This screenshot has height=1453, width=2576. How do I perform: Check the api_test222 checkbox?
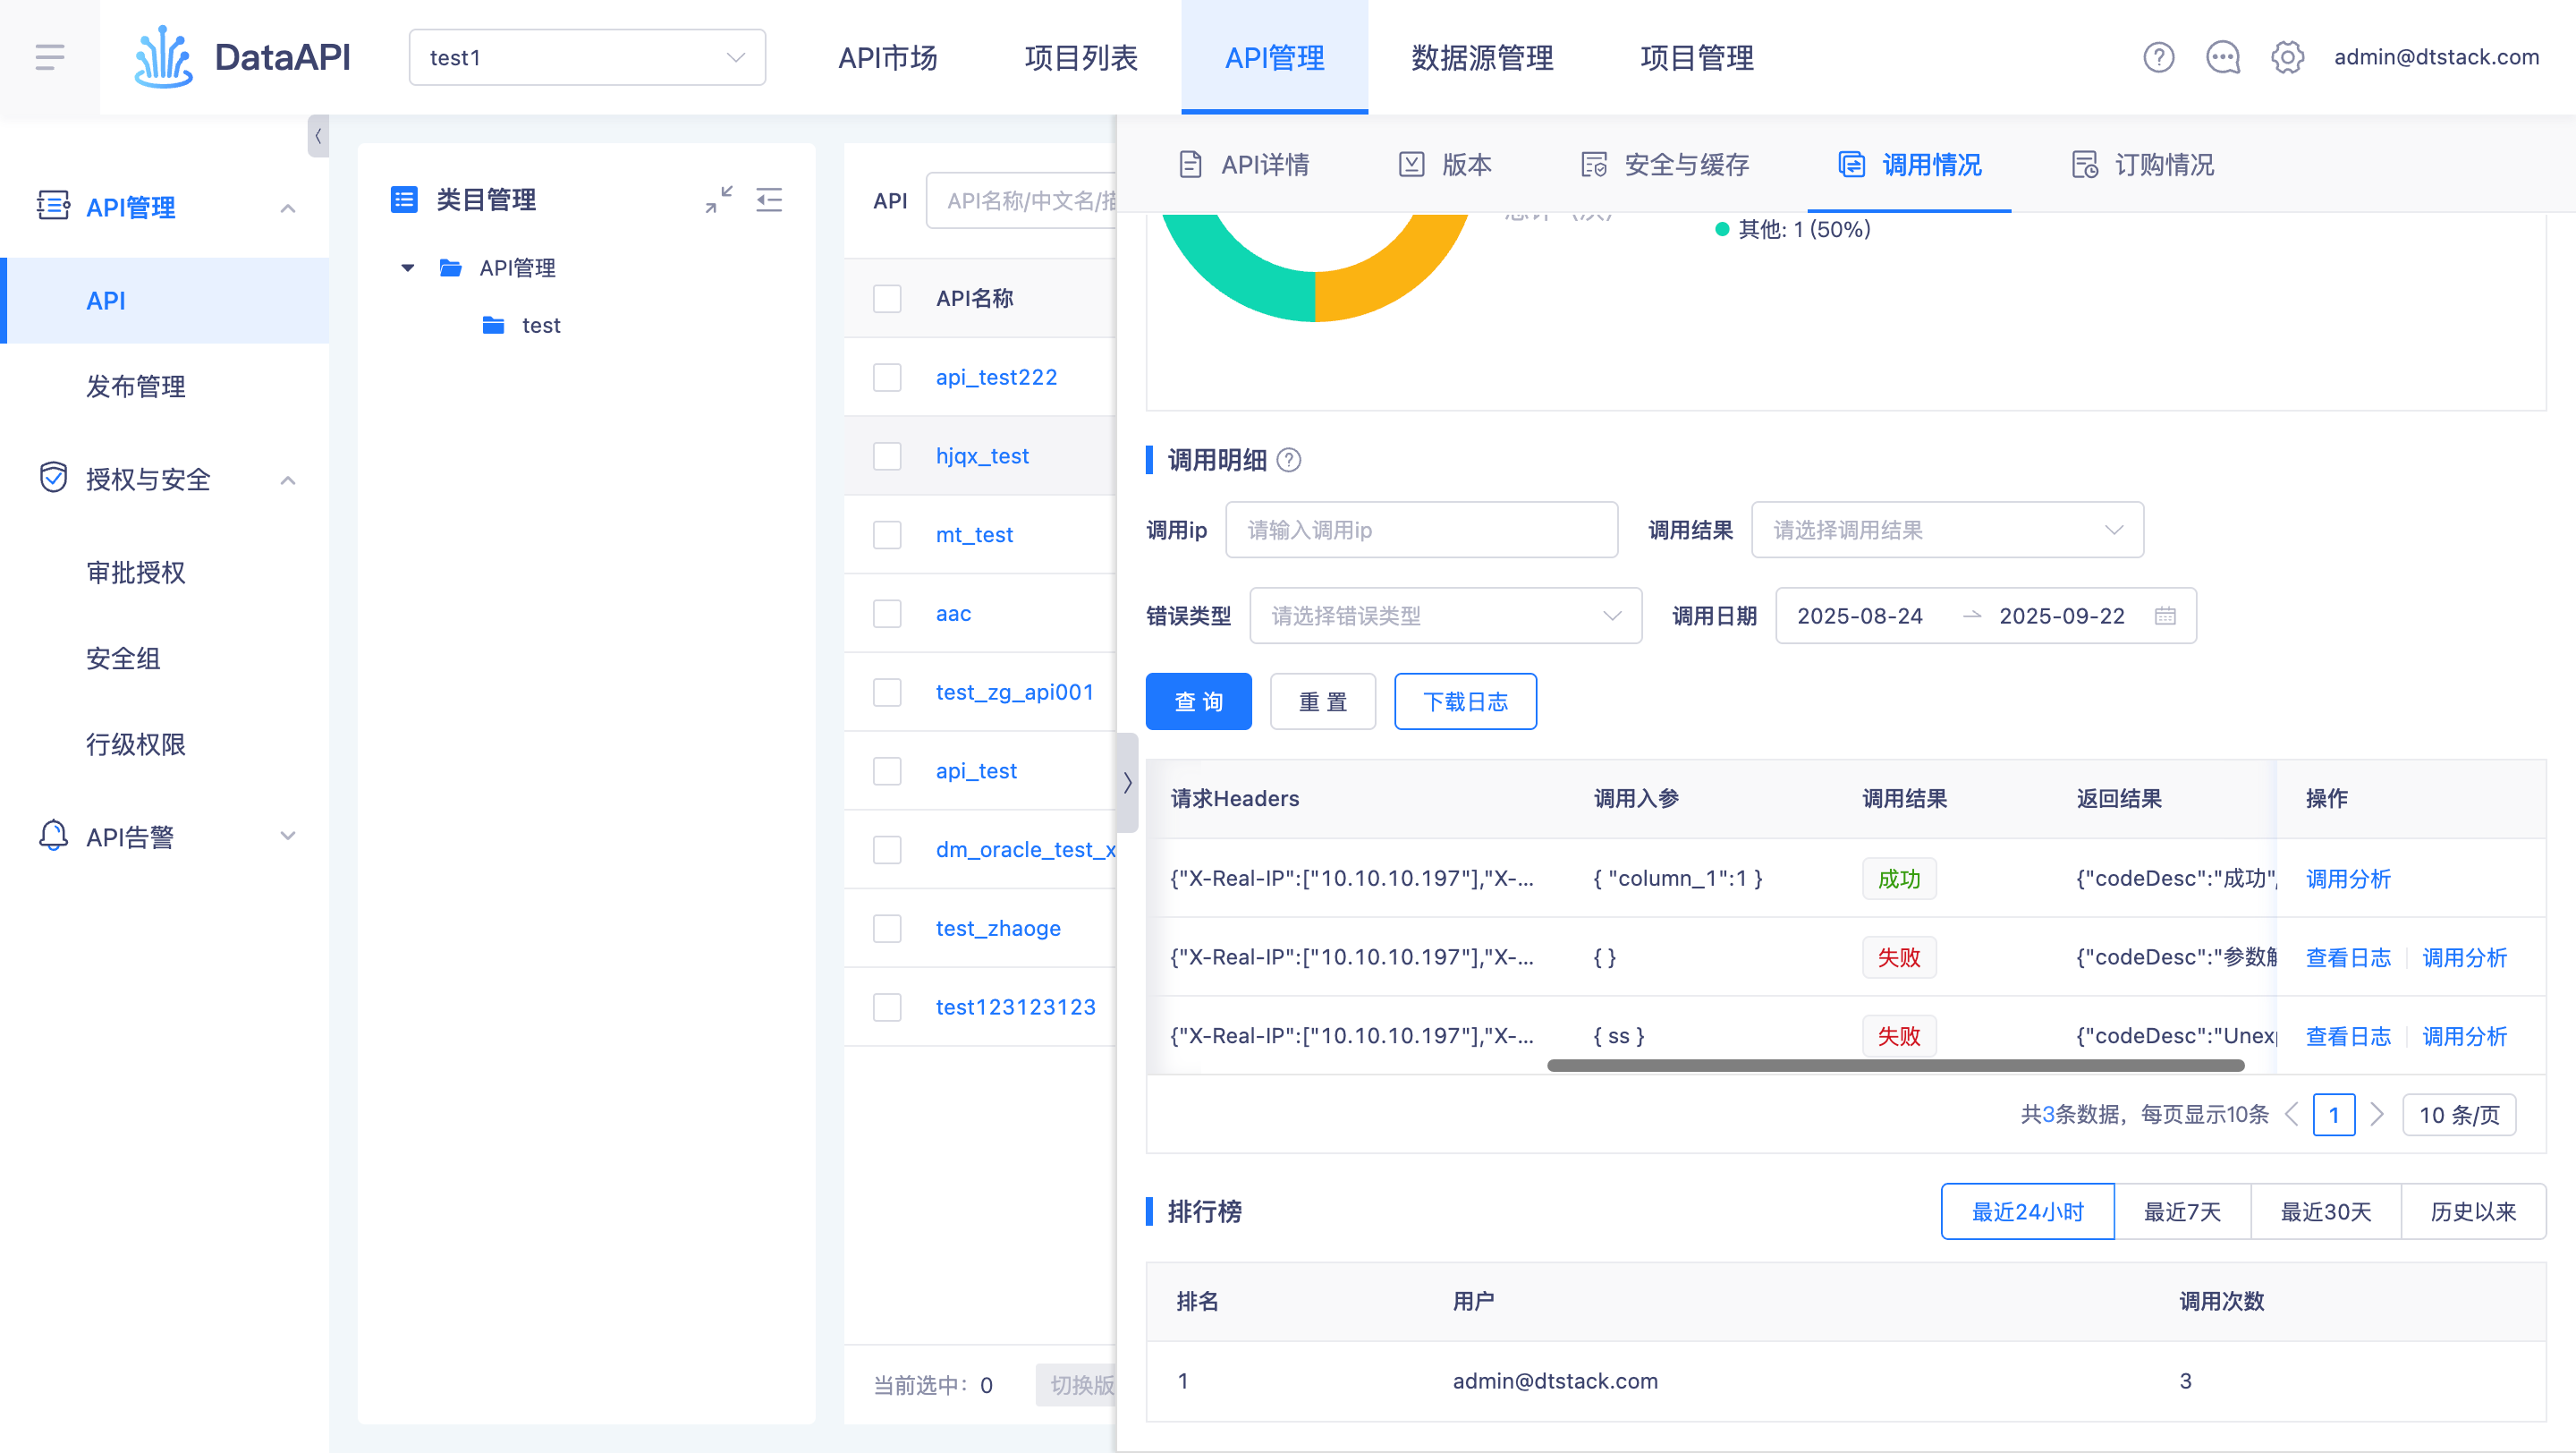[887, 377]
